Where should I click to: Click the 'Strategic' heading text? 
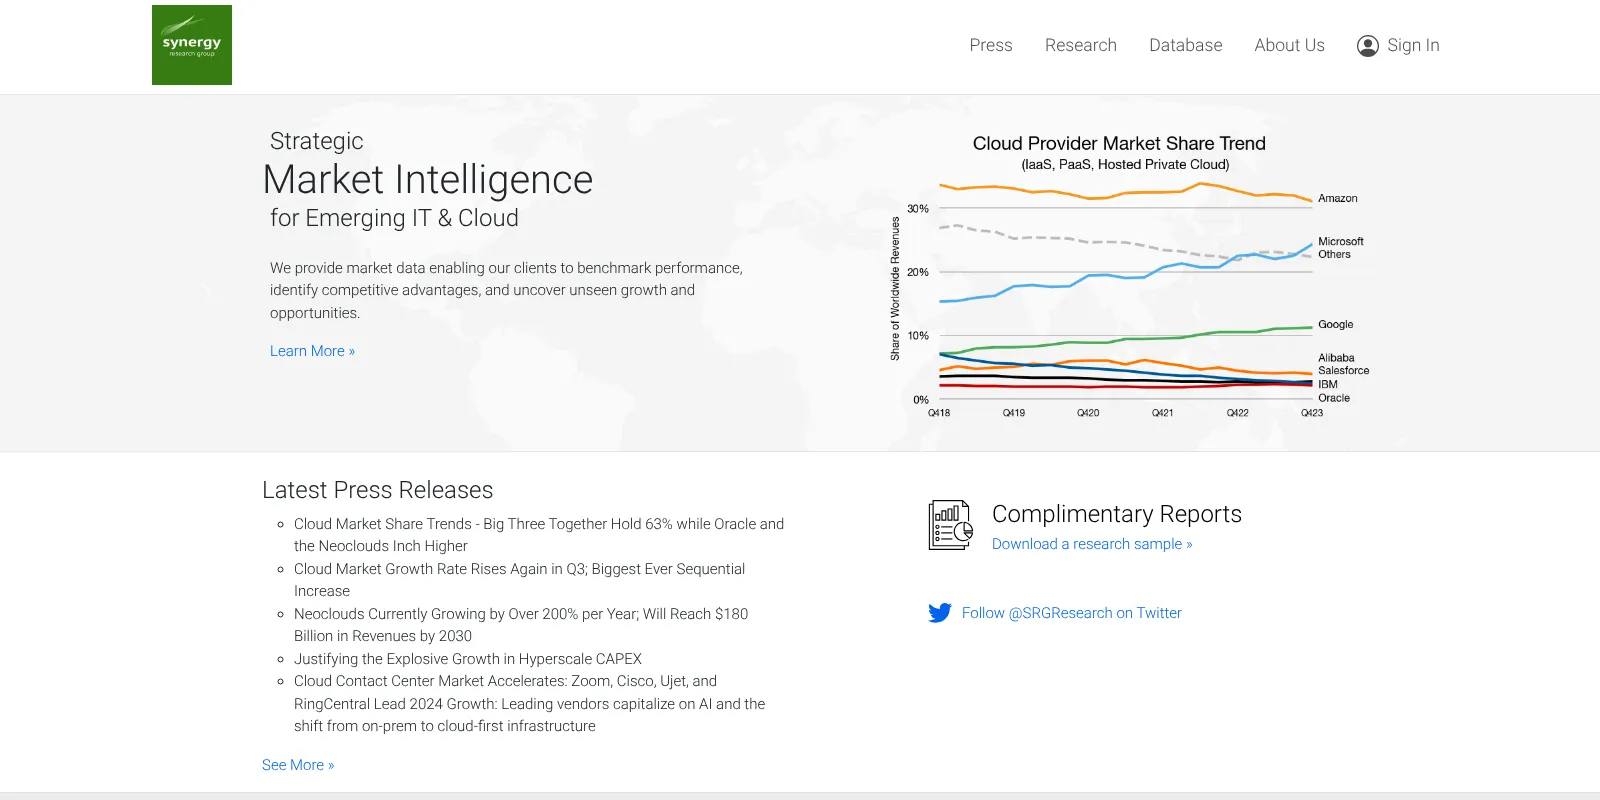(x=316, y=141)
